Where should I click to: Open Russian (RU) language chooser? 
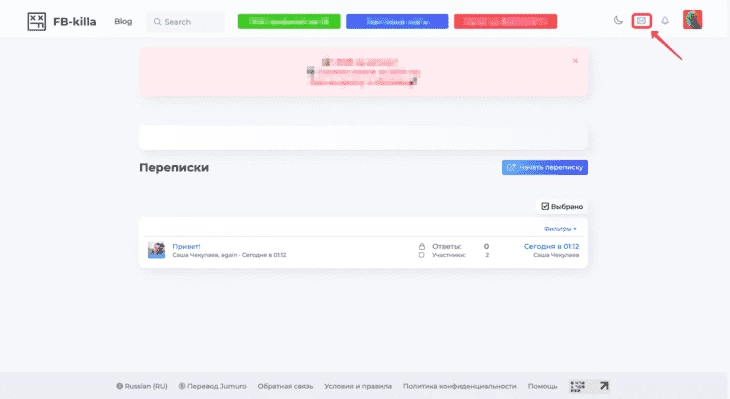[142, 386]
